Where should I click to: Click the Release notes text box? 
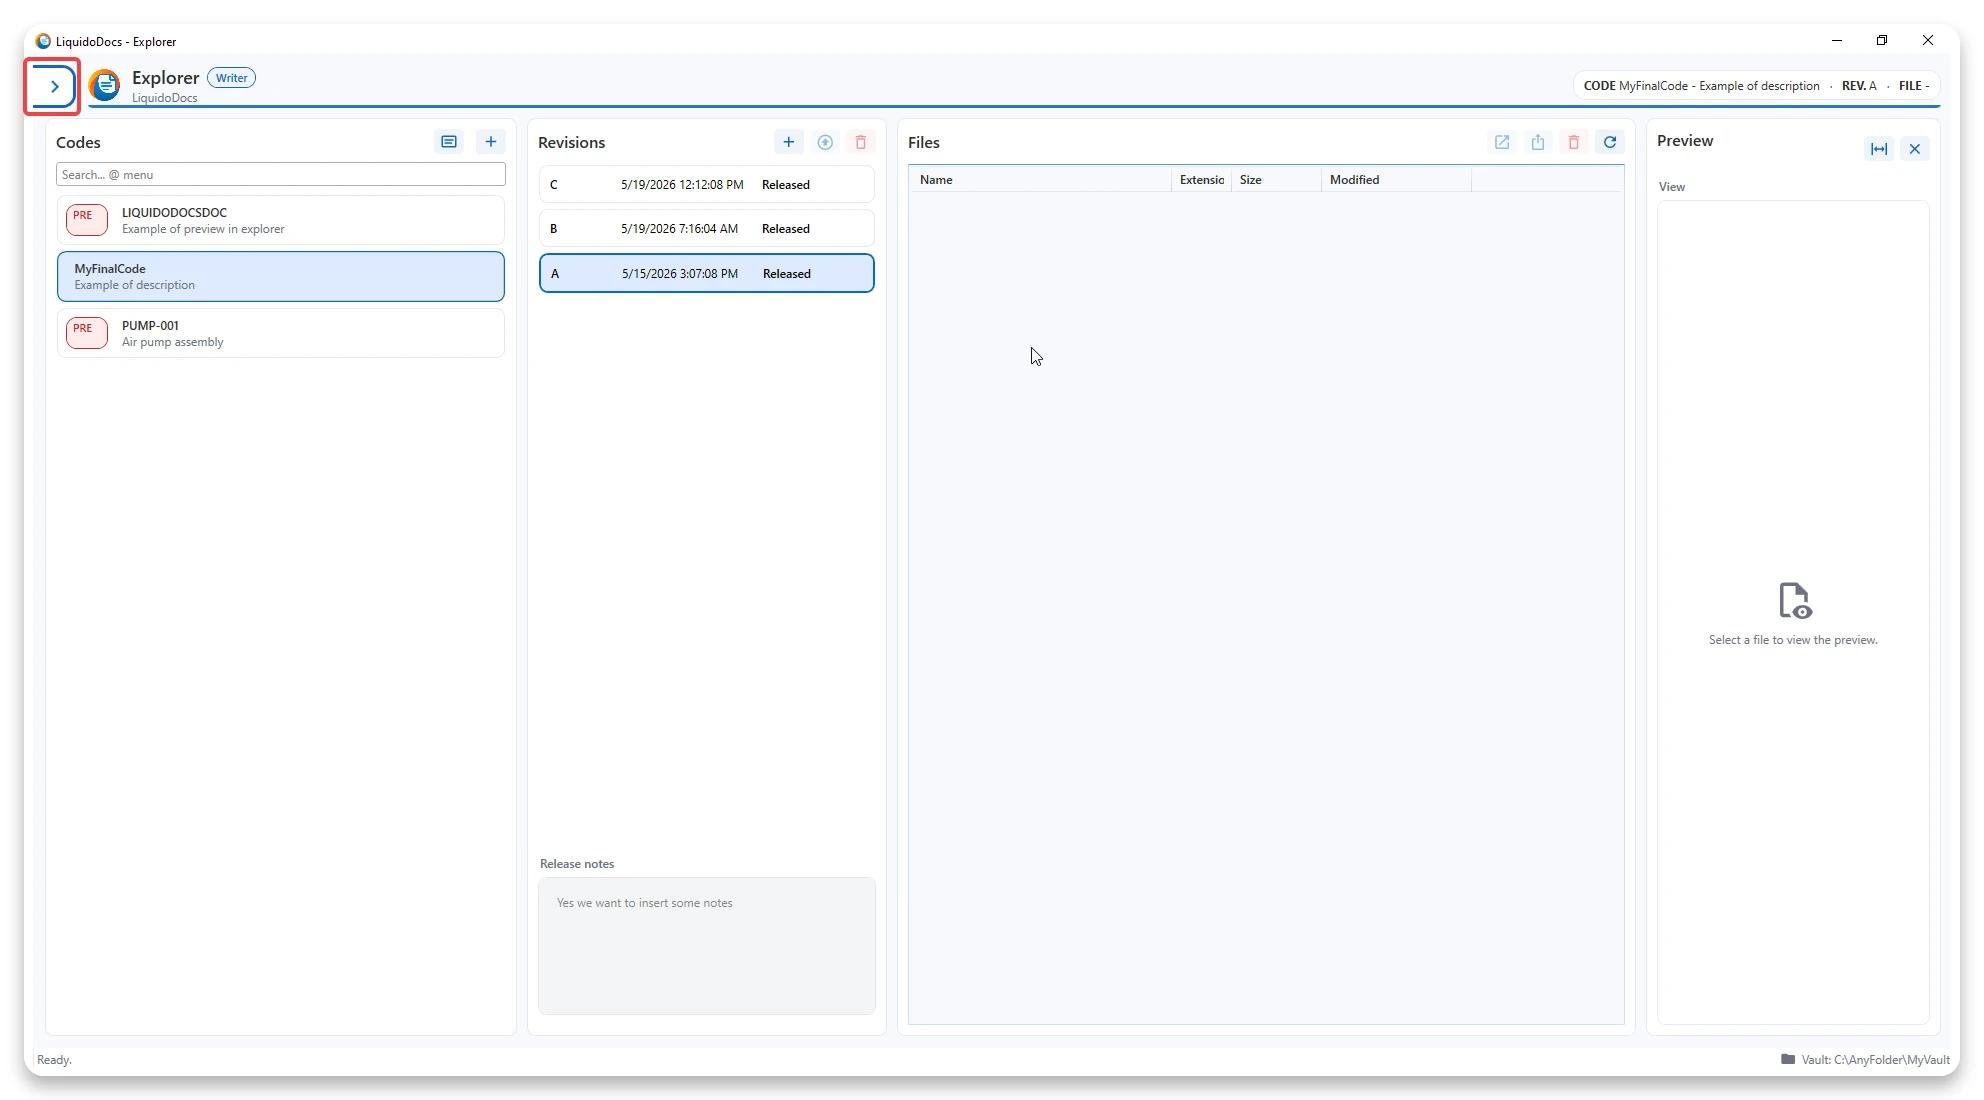707,946
